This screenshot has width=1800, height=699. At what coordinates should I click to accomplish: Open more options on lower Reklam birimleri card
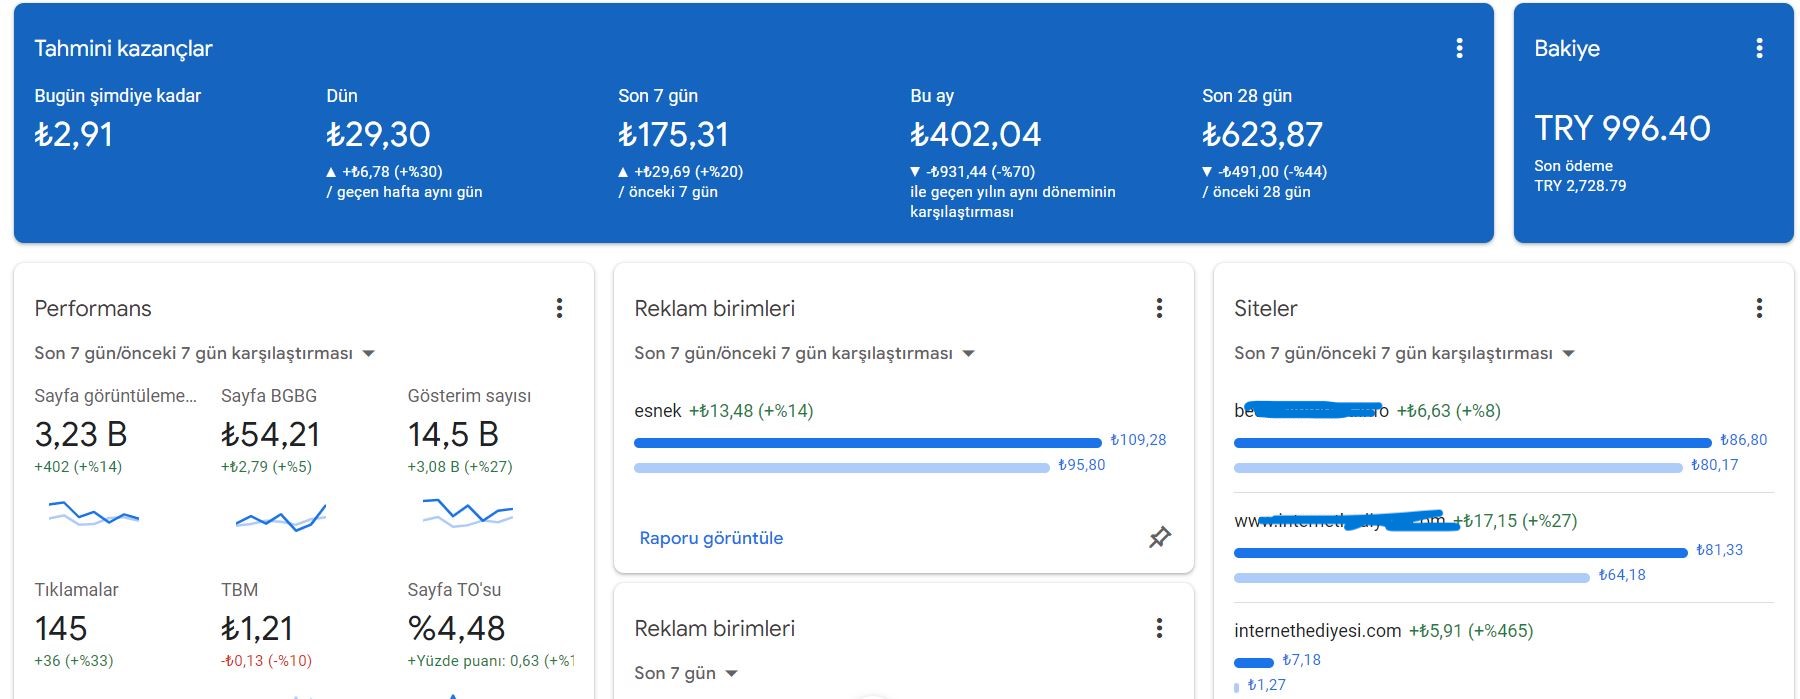(1159, 628)
